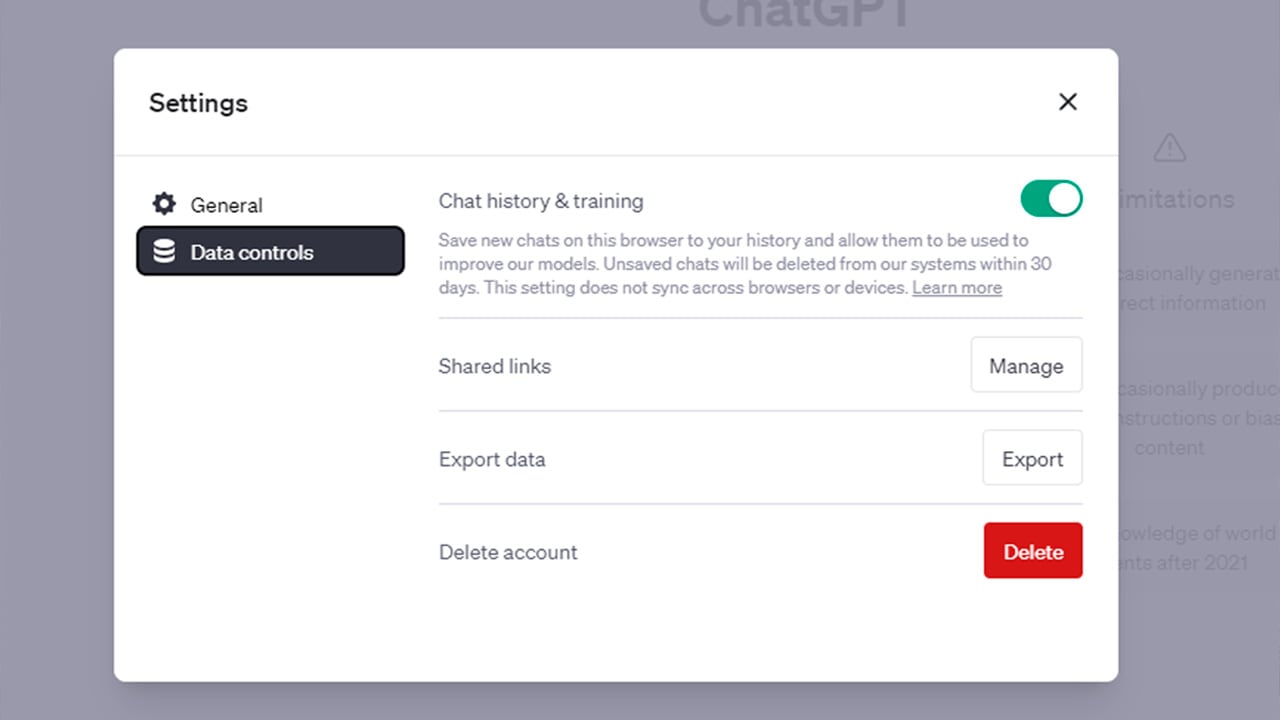Click the gear icon beside General

pos(163,204)
